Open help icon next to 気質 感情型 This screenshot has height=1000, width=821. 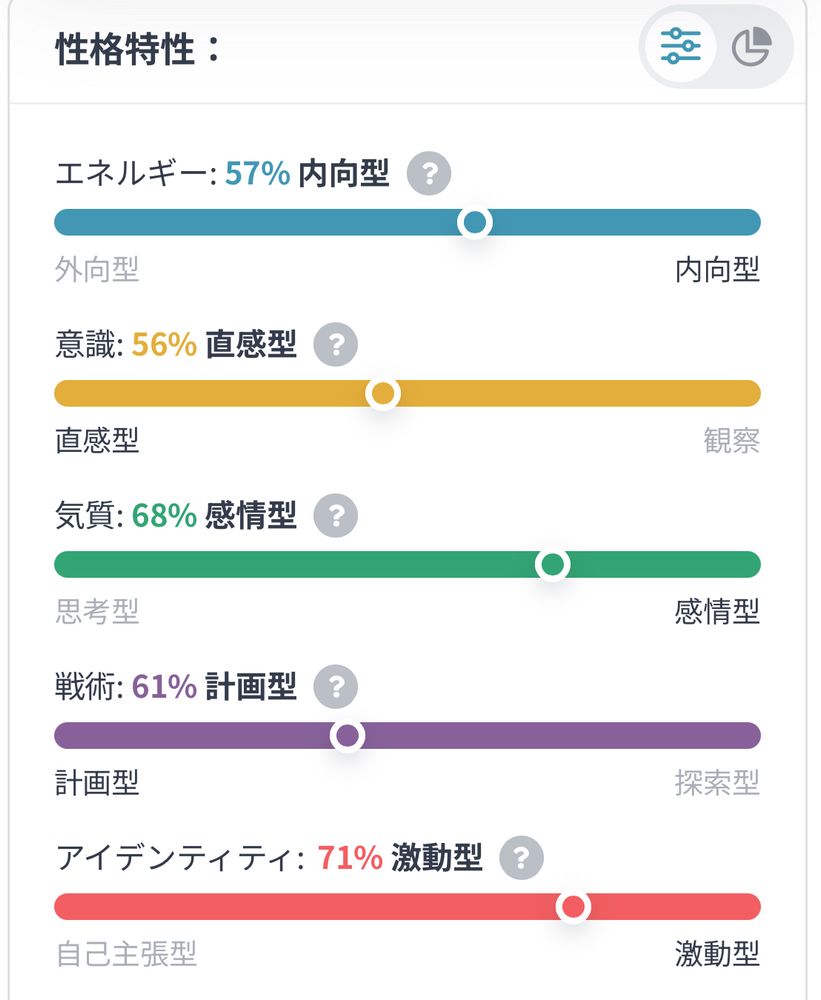[x=336, y=517]
